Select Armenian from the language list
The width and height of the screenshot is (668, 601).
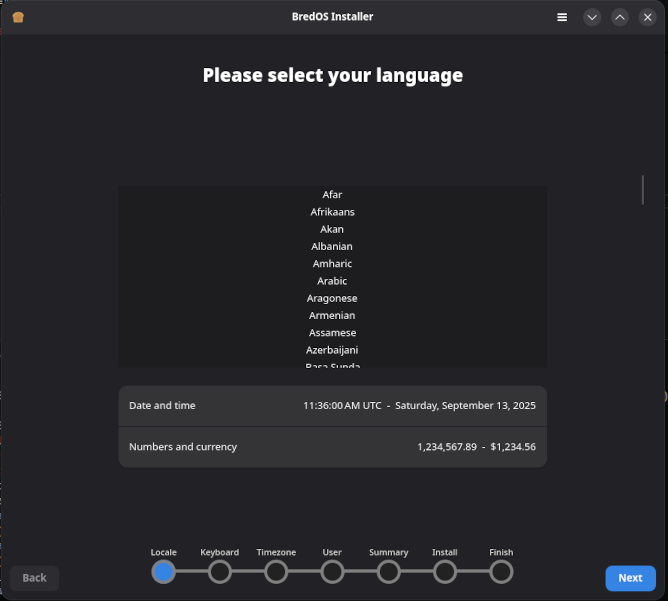click(332, 315)
